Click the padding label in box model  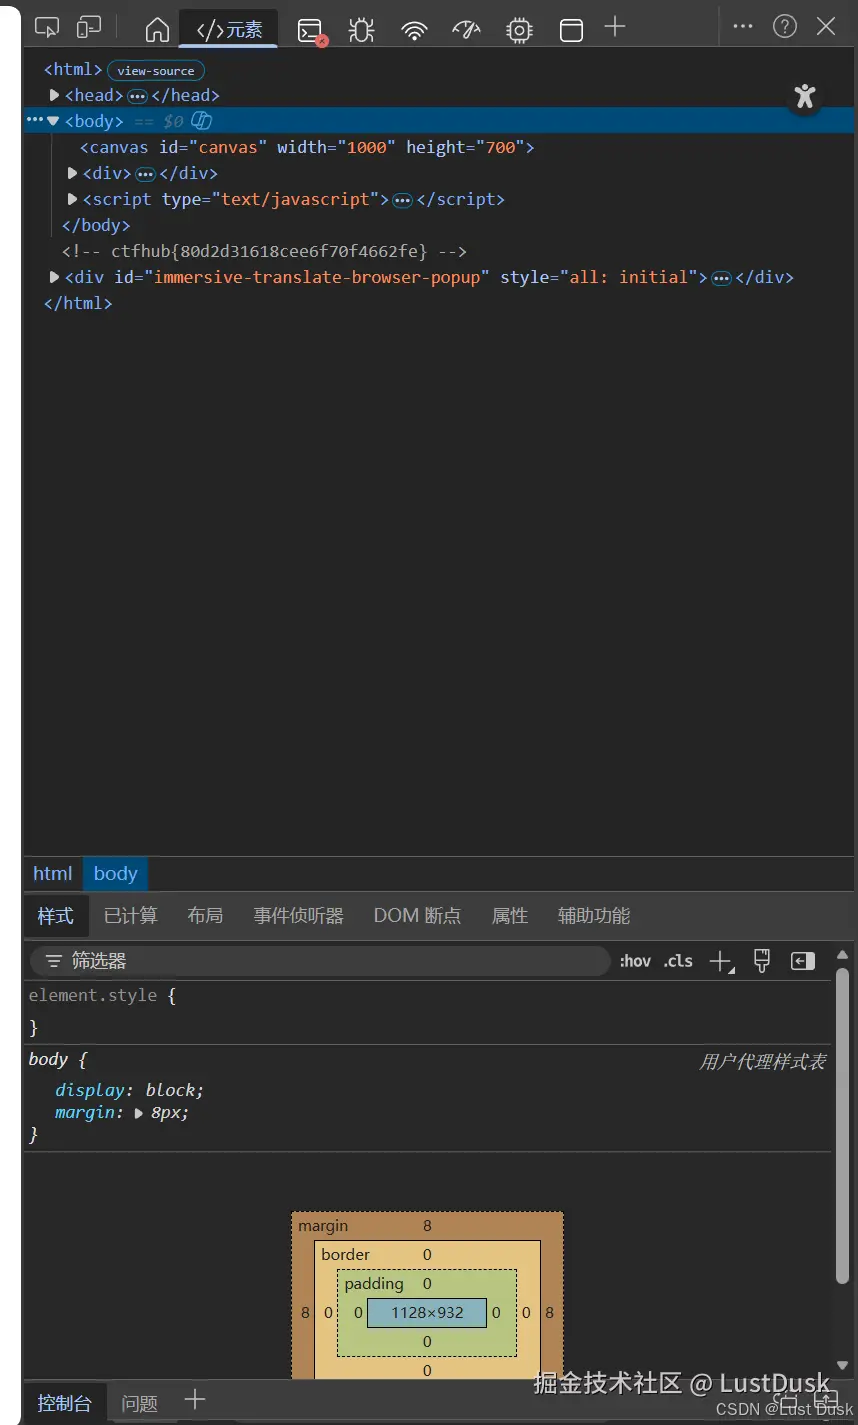(374, 1284)
